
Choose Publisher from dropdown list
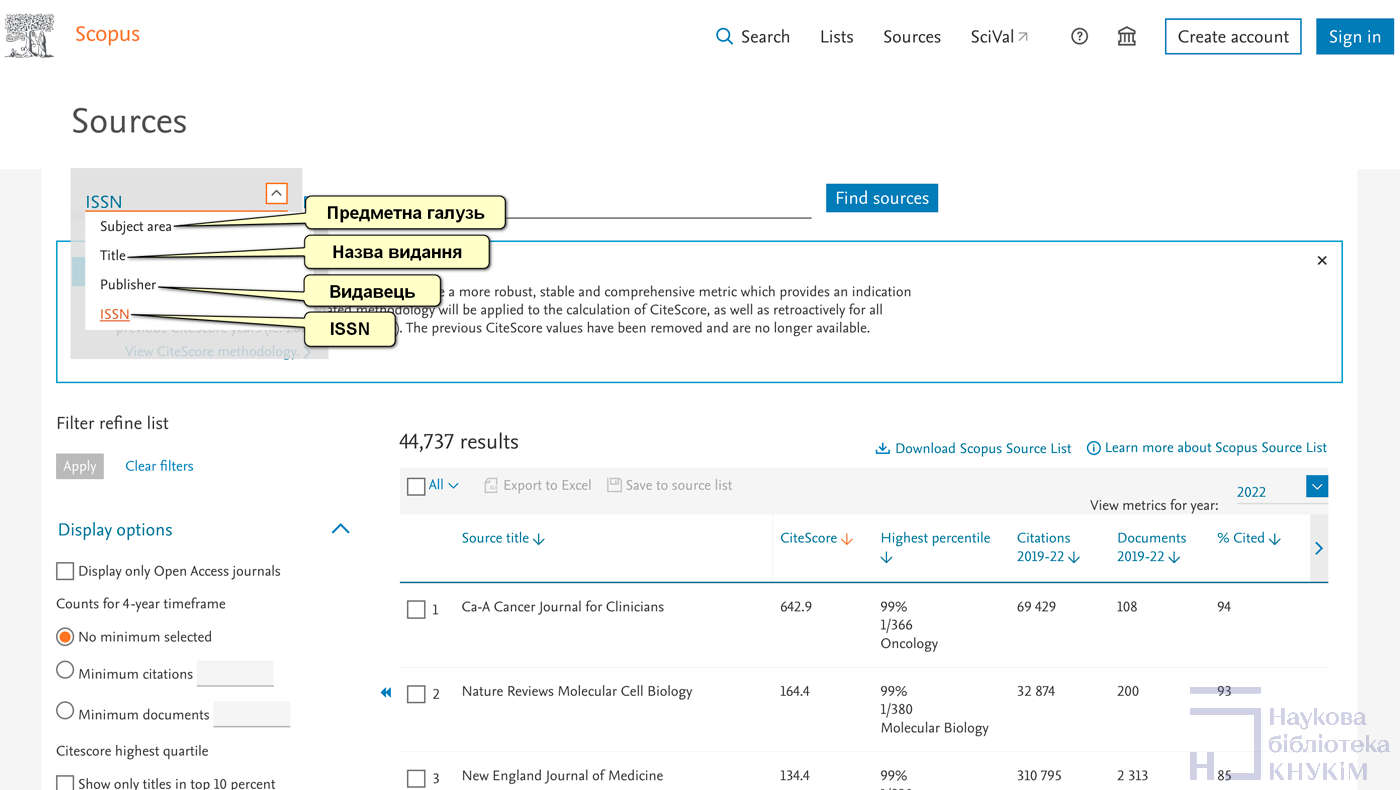pos(128,285)
